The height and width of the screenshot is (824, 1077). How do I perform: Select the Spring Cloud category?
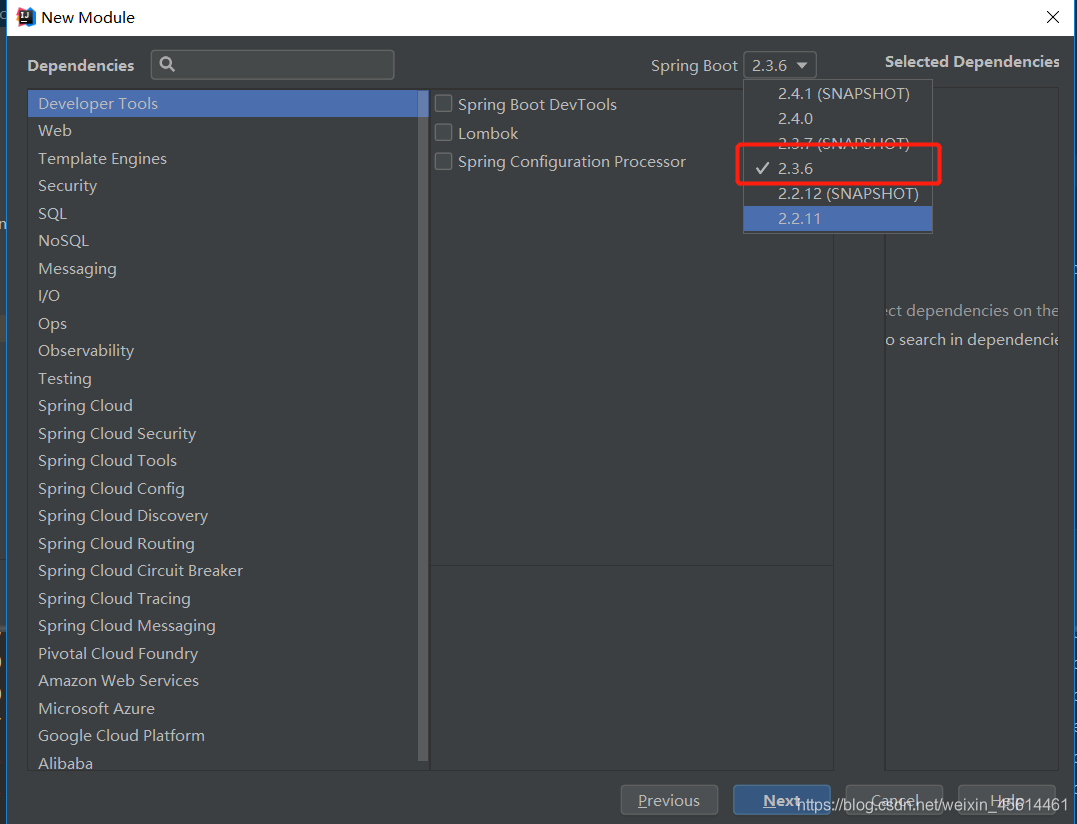point(223,406)
